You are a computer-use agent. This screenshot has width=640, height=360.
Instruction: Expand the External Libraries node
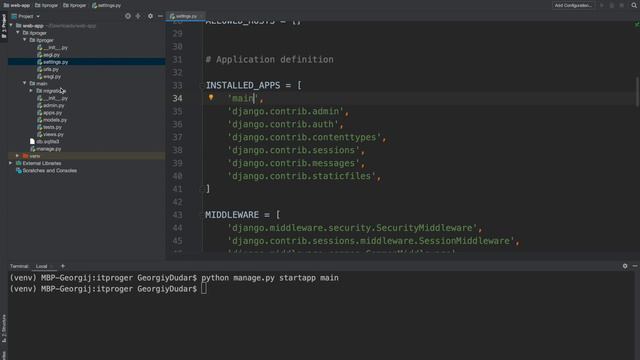(x=11, y=163)
